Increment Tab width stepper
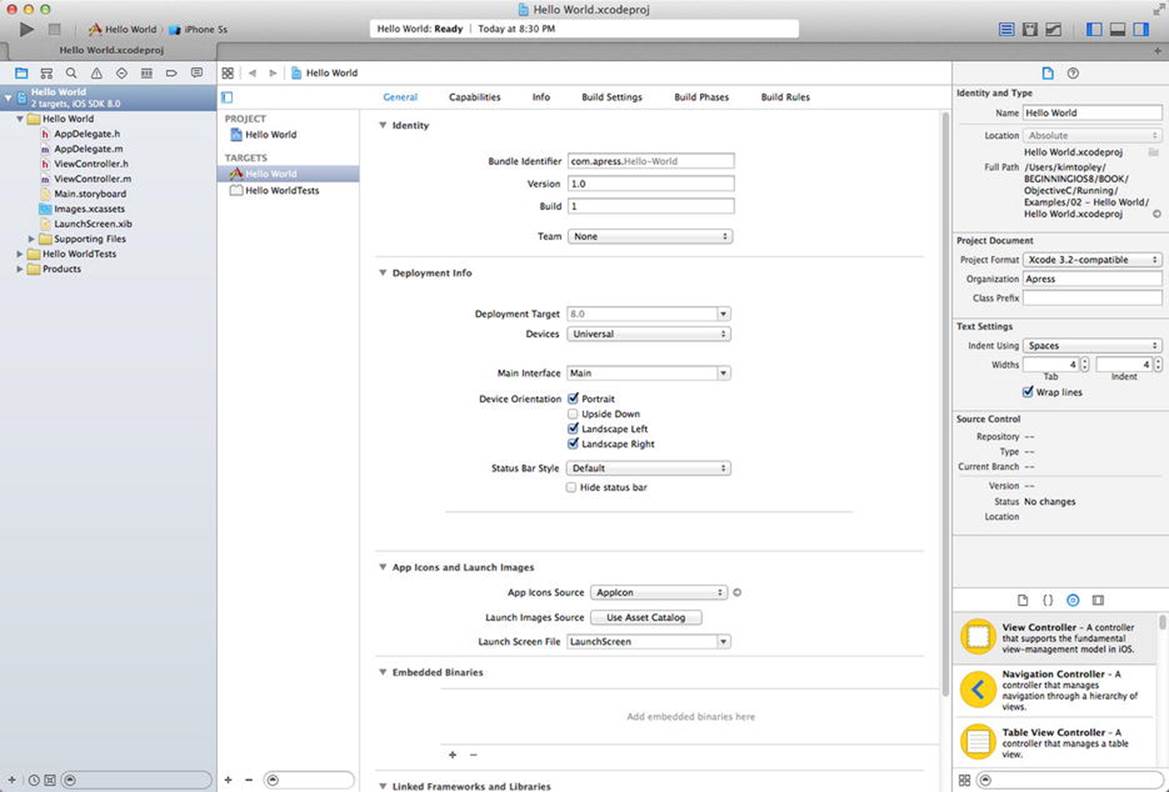The height and width of the screenshot is (792, 1169). pos(1085,361)
